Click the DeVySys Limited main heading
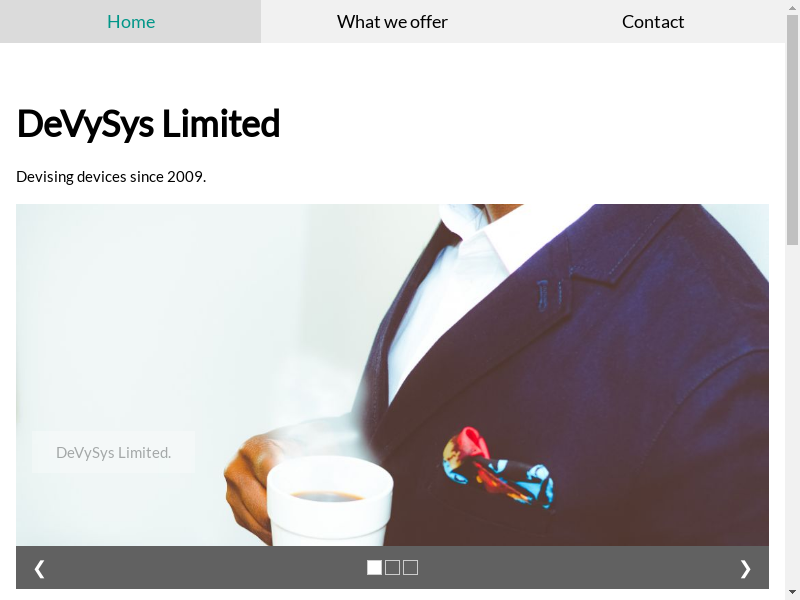 point(148,123)
